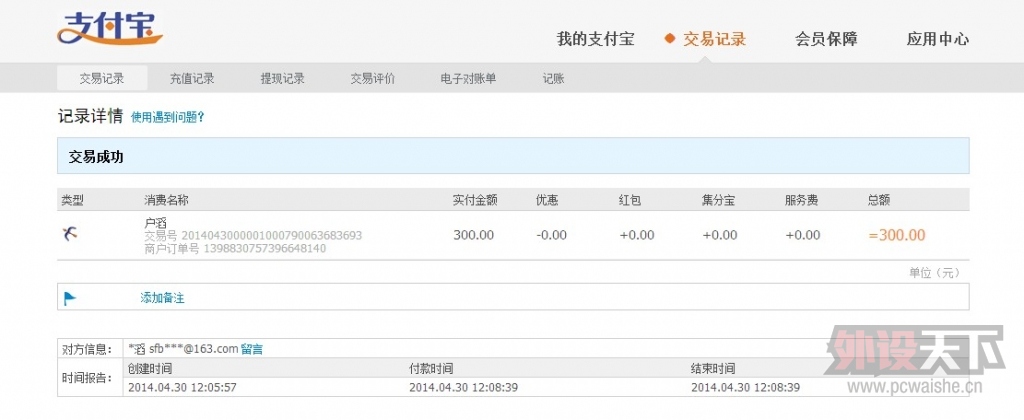The image size is (1024, 420).
Task: Open 我的支付宝 in the top navigation
Action: [595, 40]
